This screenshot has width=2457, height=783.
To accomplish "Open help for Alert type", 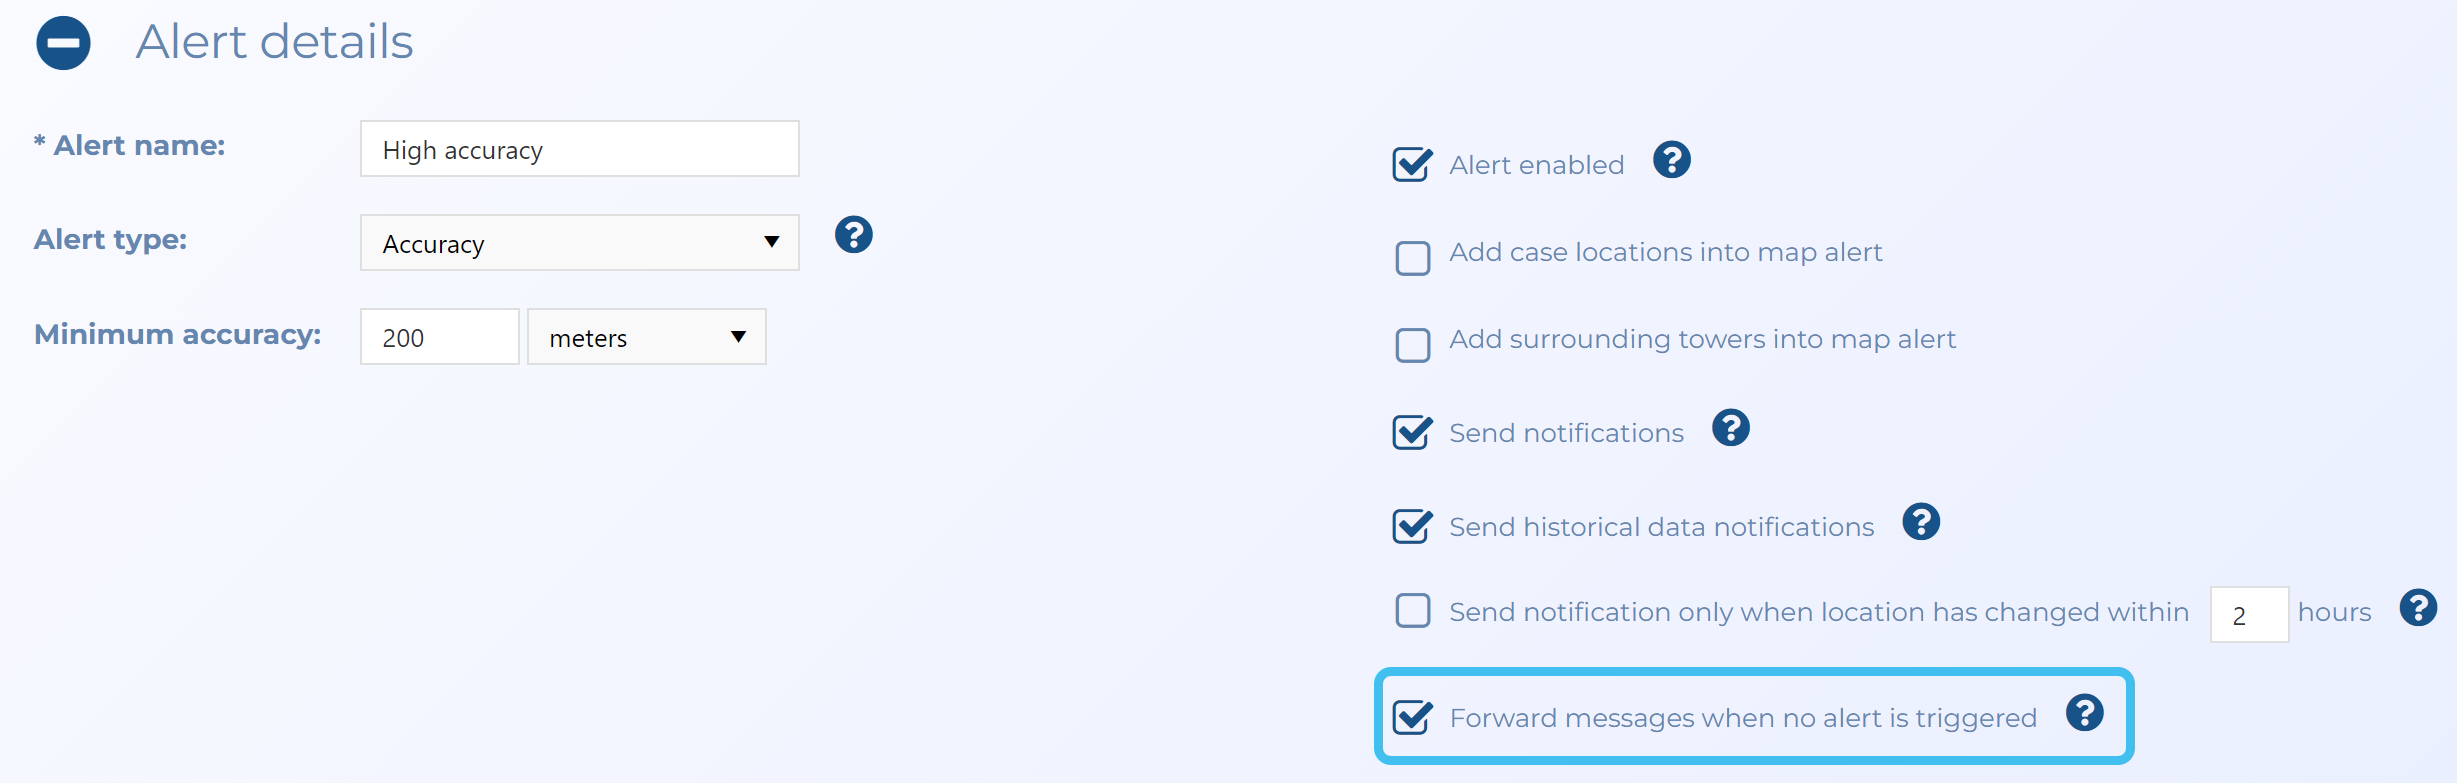I will 853,235.
